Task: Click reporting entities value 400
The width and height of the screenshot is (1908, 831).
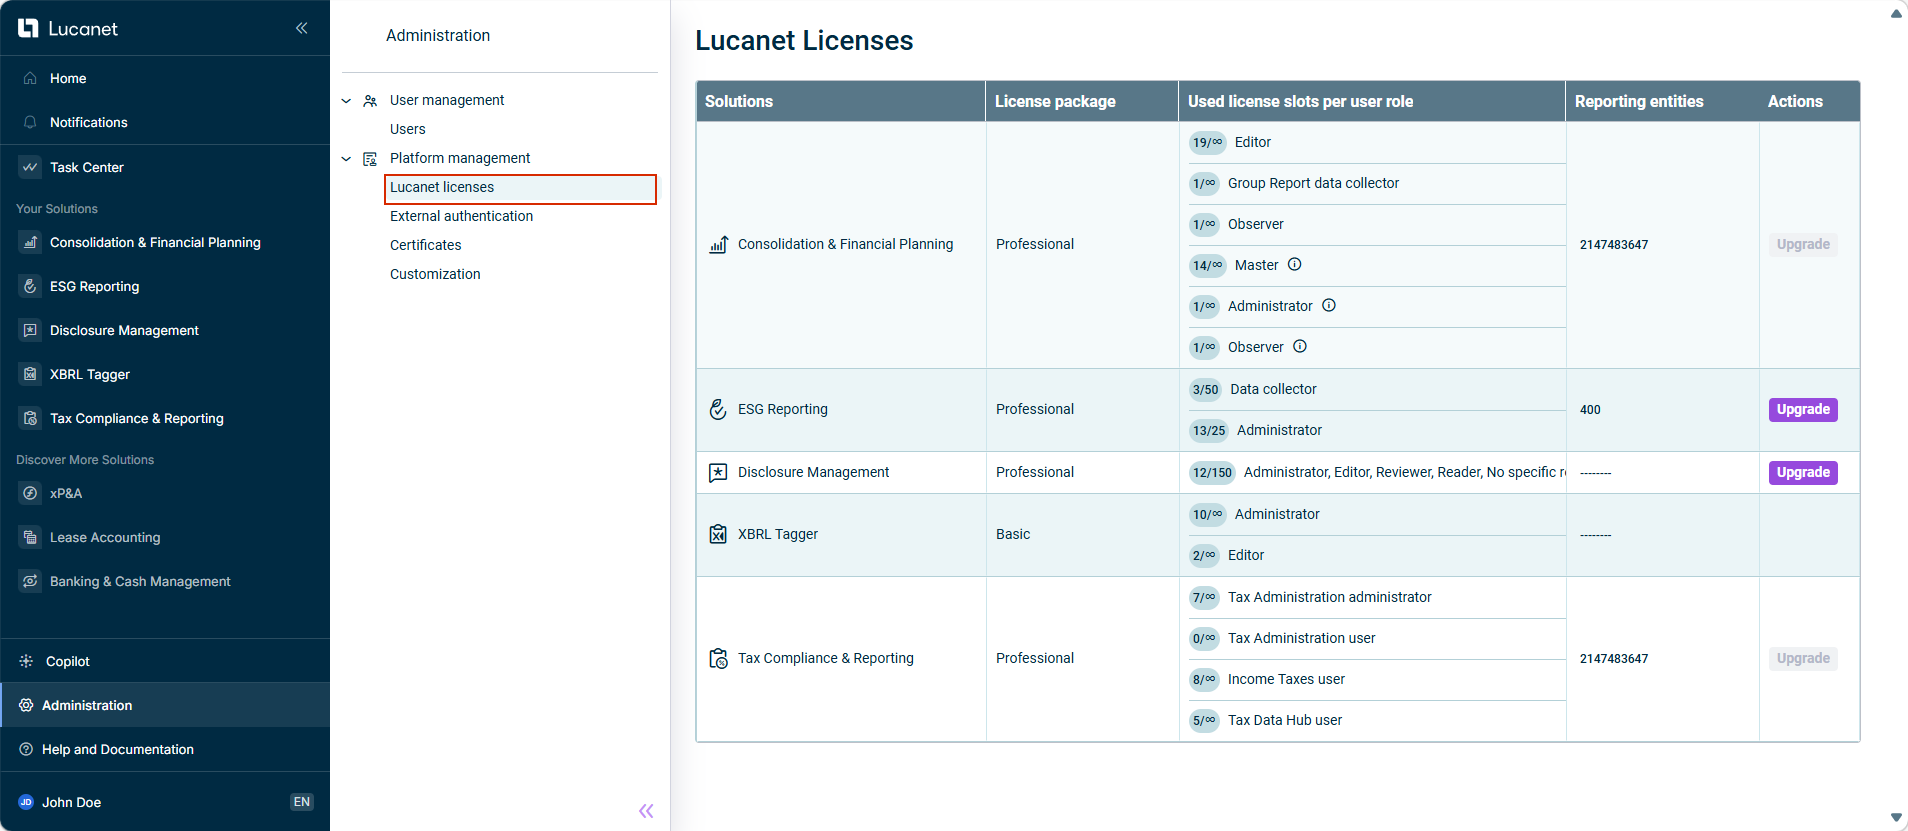Action: tap(1590, 410)
